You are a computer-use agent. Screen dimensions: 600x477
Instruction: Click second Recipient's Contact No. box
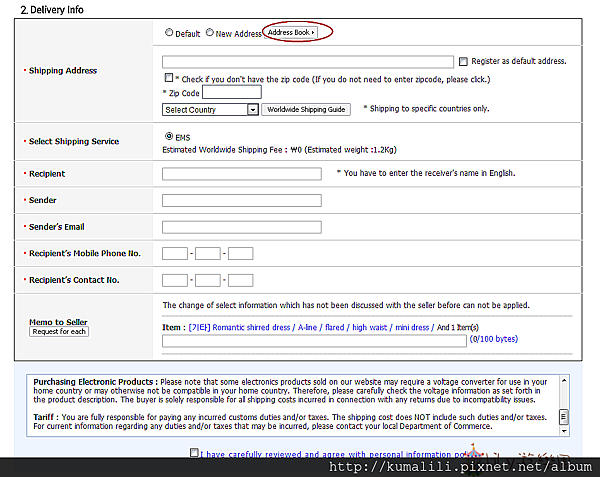(x=208, y=280)
